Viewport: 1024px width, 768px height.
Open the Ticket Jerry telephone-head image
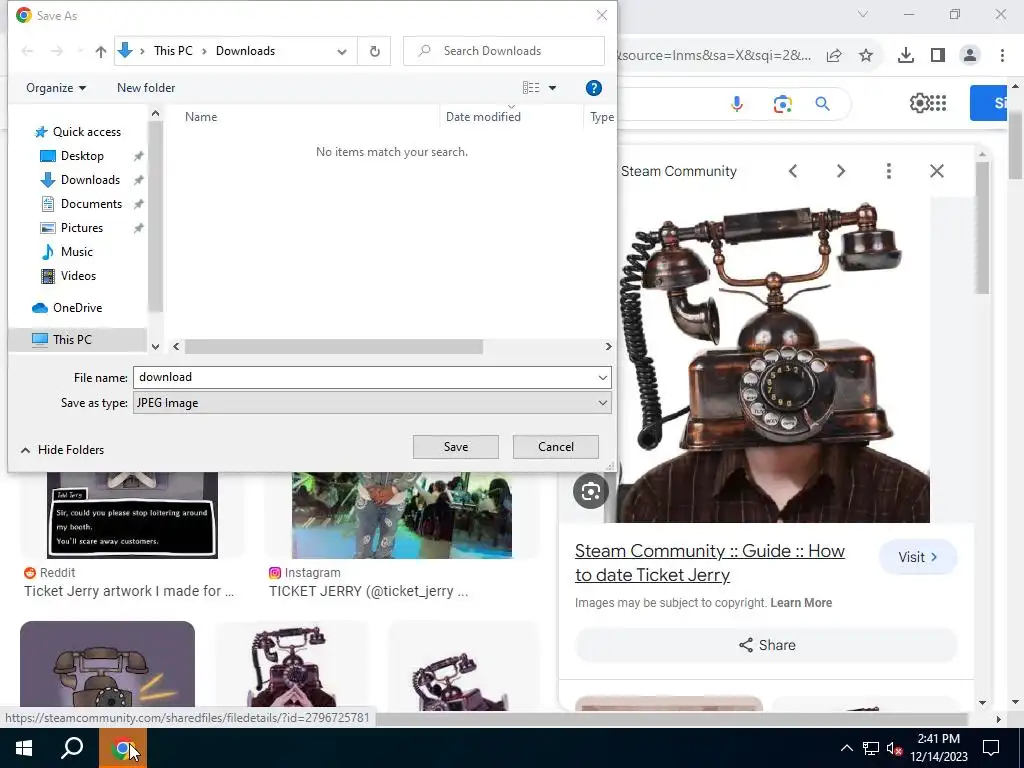(x=774, y=360)
